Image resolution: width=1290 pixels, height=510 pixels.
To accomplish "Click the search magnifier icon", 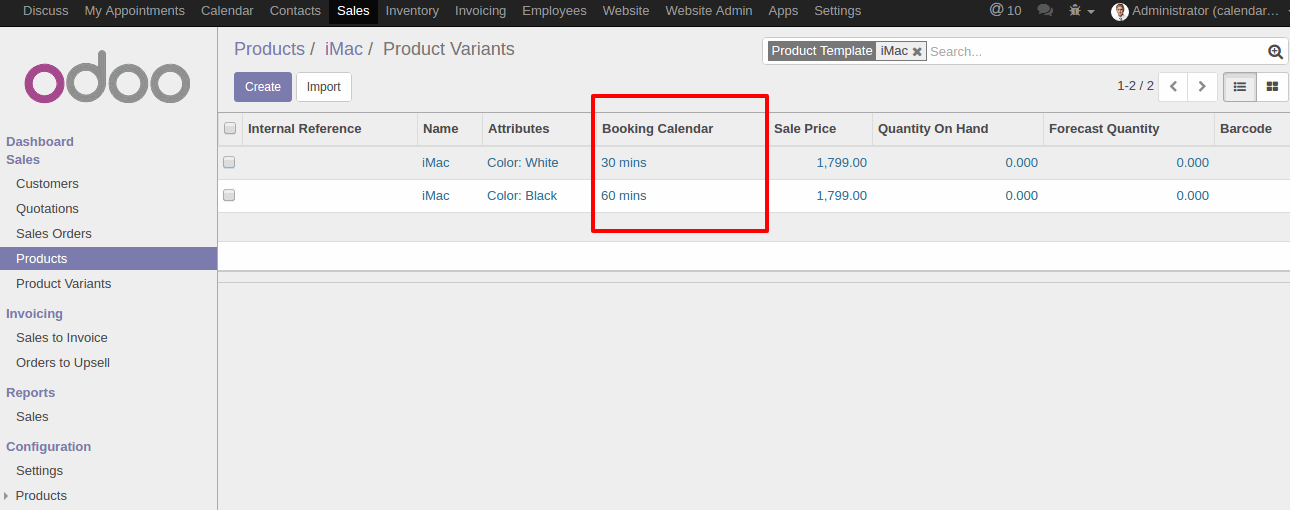I will coord(1275,52).
